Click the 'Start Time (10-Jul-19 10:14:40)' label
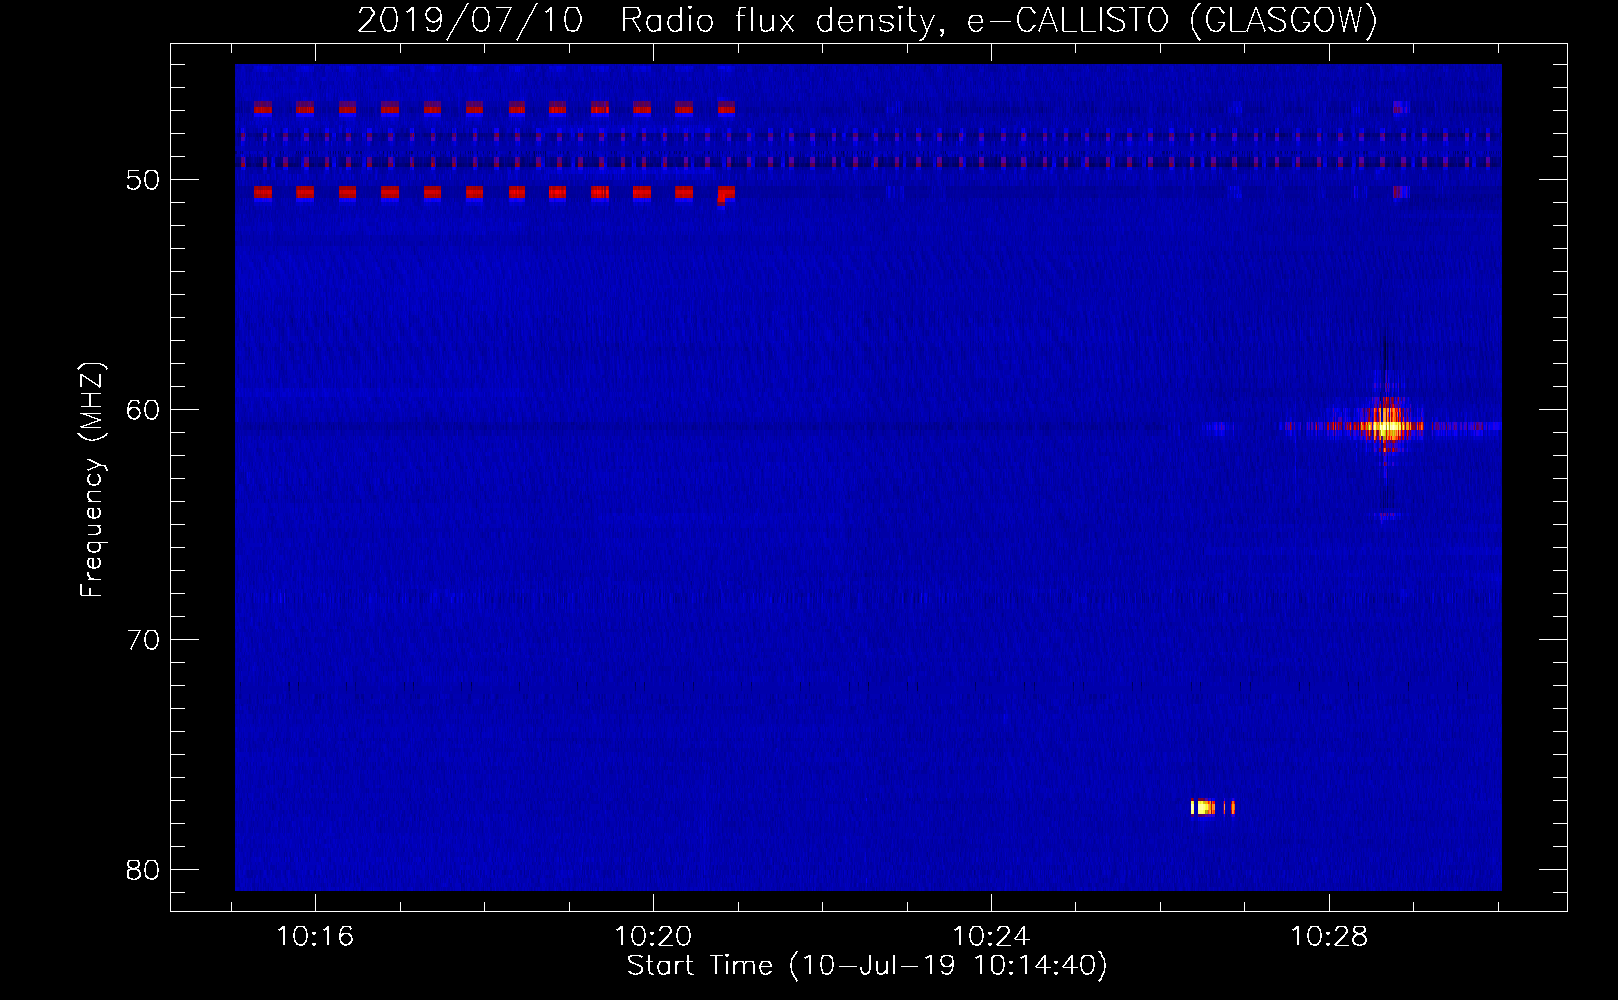1618x1000 pixels. click(867, 966)
